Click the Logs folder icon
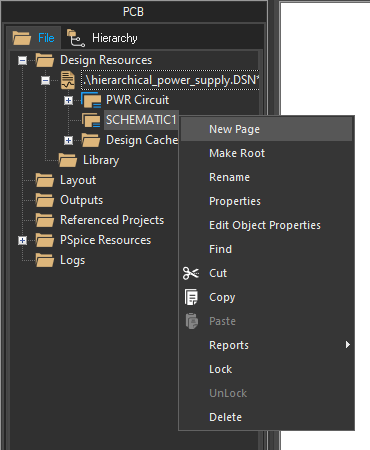This screenshot has width=370, height=450. [x=45, y=260]
